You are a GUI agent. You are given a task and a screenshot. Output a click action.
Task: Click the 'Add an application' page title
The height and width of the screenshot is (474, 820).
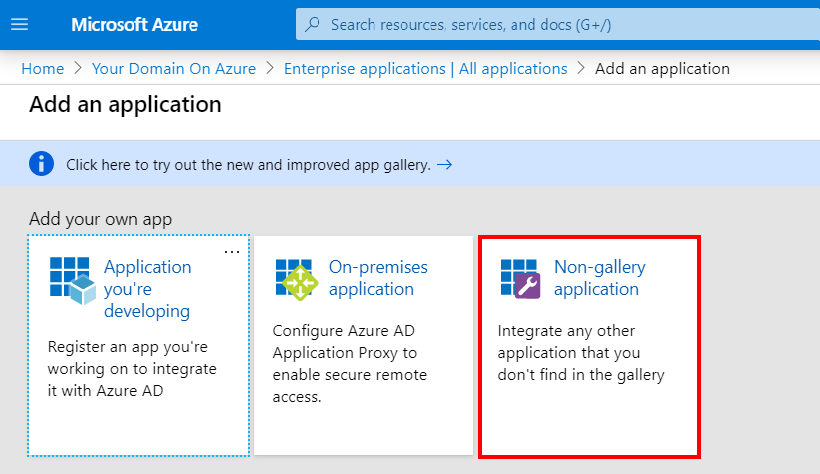click(126, 105)
